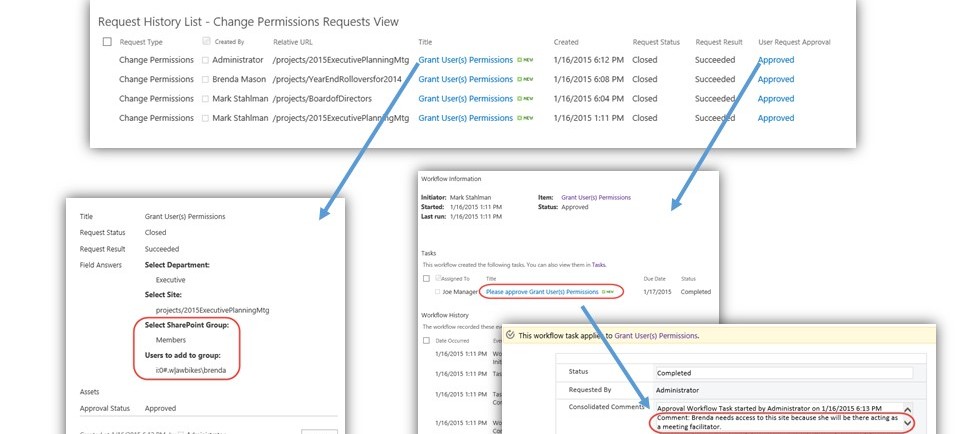Select the /projects/BoardofDirectors URL cell
The width and height of the screenshot is (960, 434).
(322, 99)
